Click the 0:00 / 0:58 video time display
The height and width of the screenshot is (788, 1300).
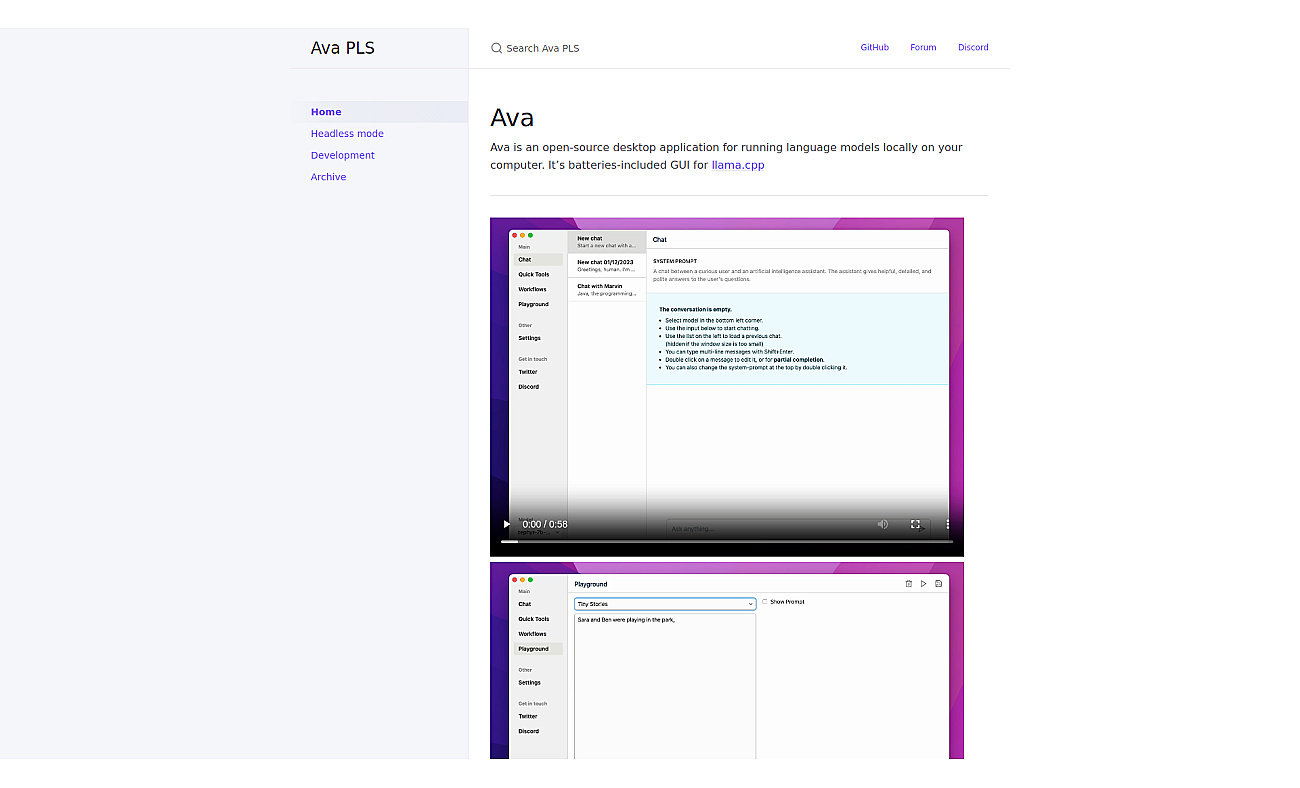tap(545, 524)
